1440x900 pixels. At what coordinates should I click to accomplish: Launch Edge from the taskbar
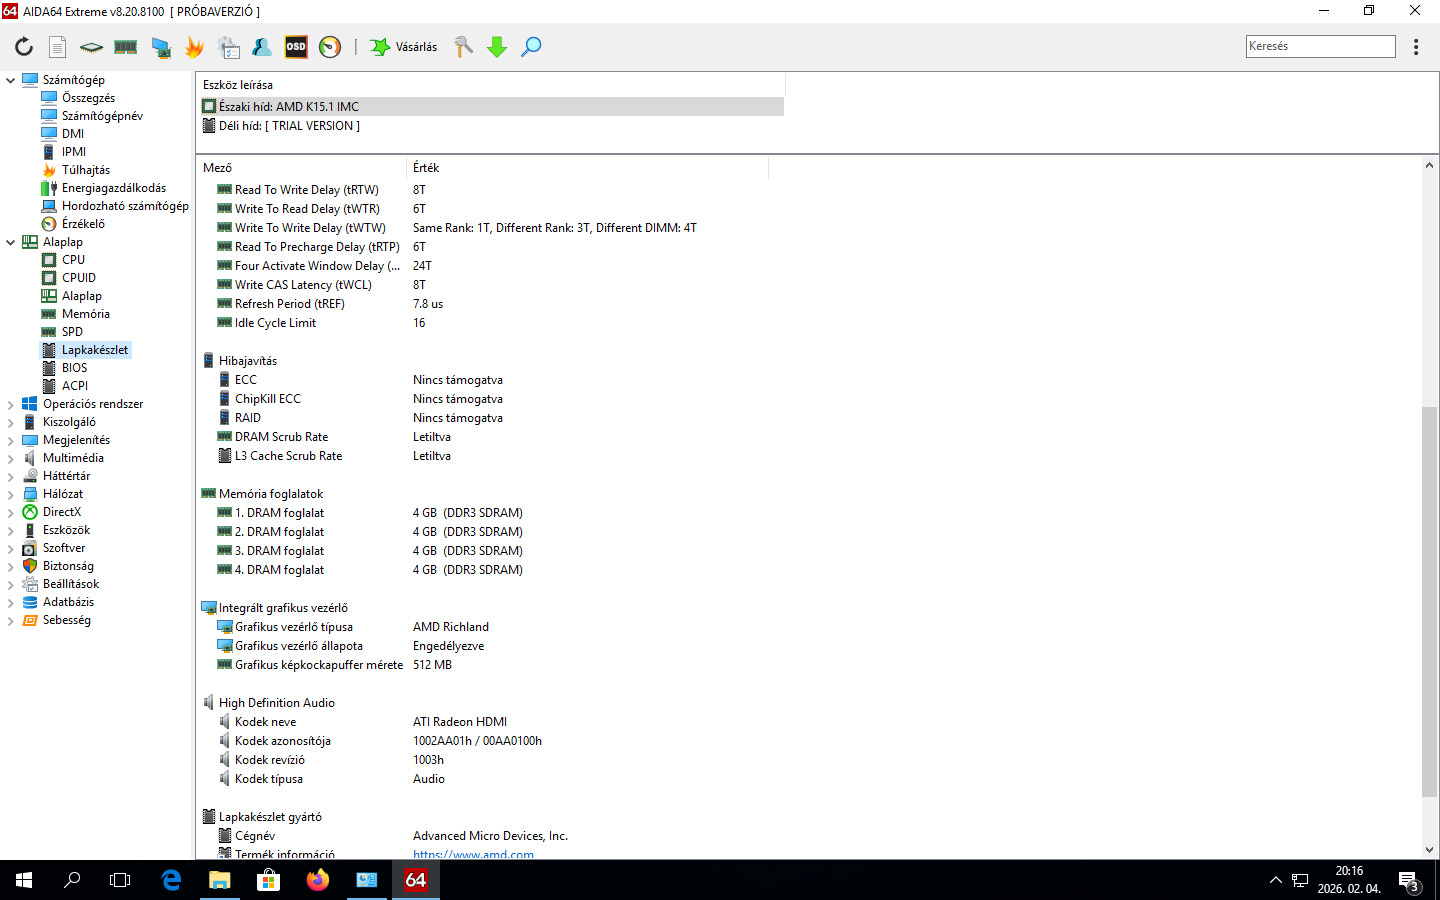pos(171,880)
